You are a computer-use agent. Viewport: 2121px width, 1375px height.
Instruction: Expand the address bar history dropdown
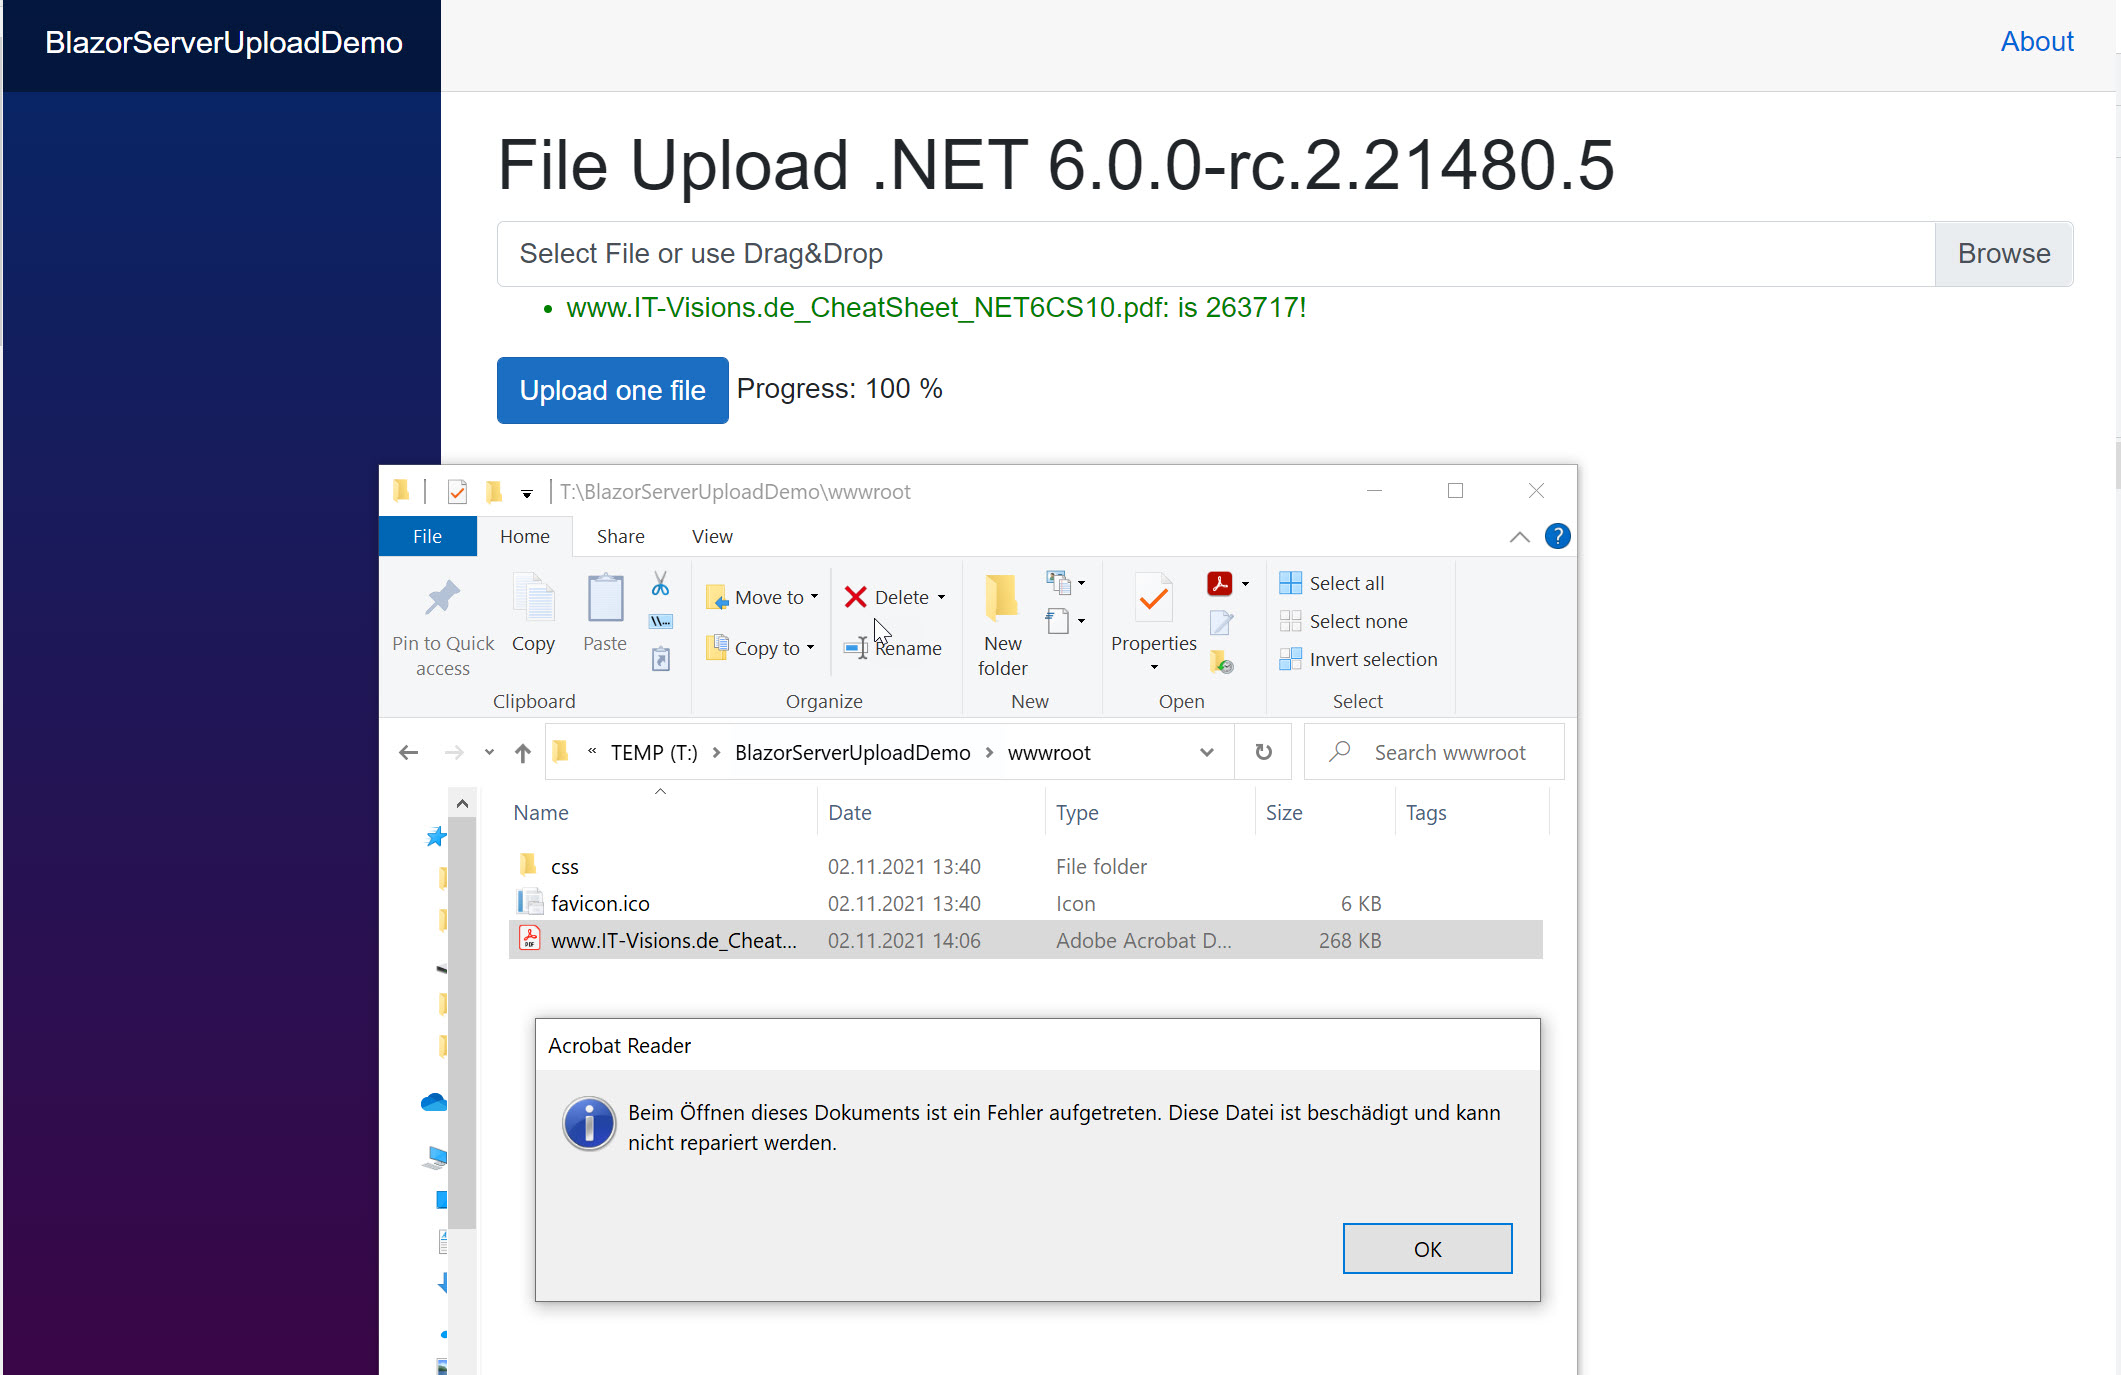pos(1206,752)
